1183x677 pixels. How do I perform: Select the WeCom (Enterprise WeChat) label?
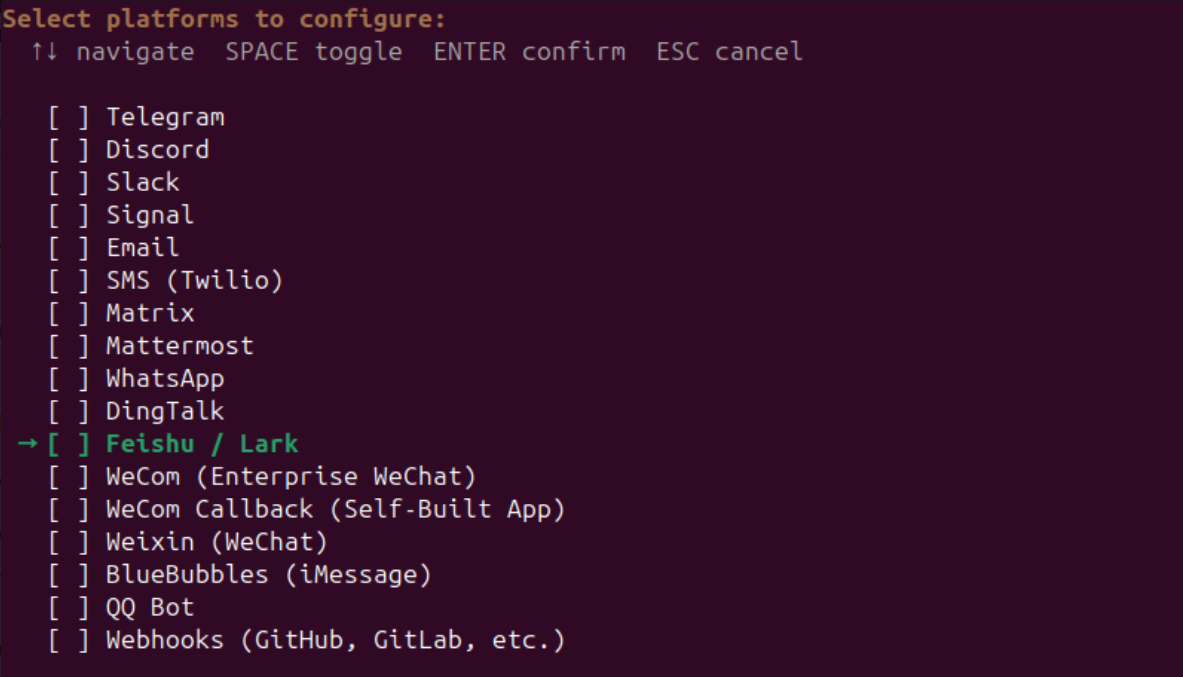click(x=291, y=477)
